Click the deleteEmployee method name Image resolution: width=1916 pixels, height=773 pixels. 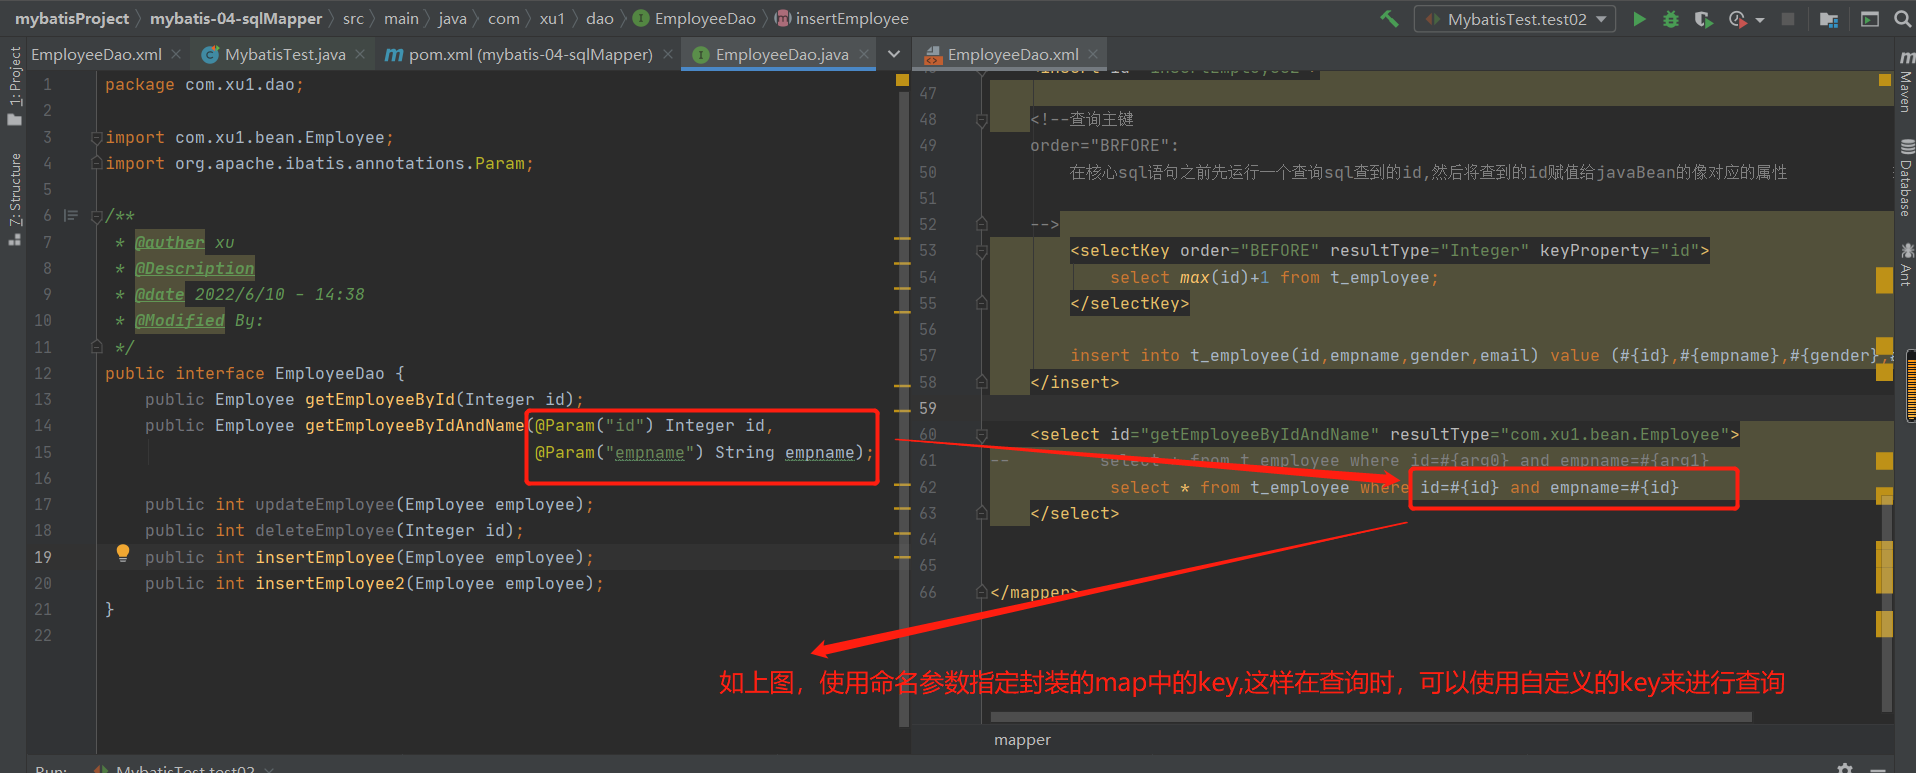click(x=325, y=530)
